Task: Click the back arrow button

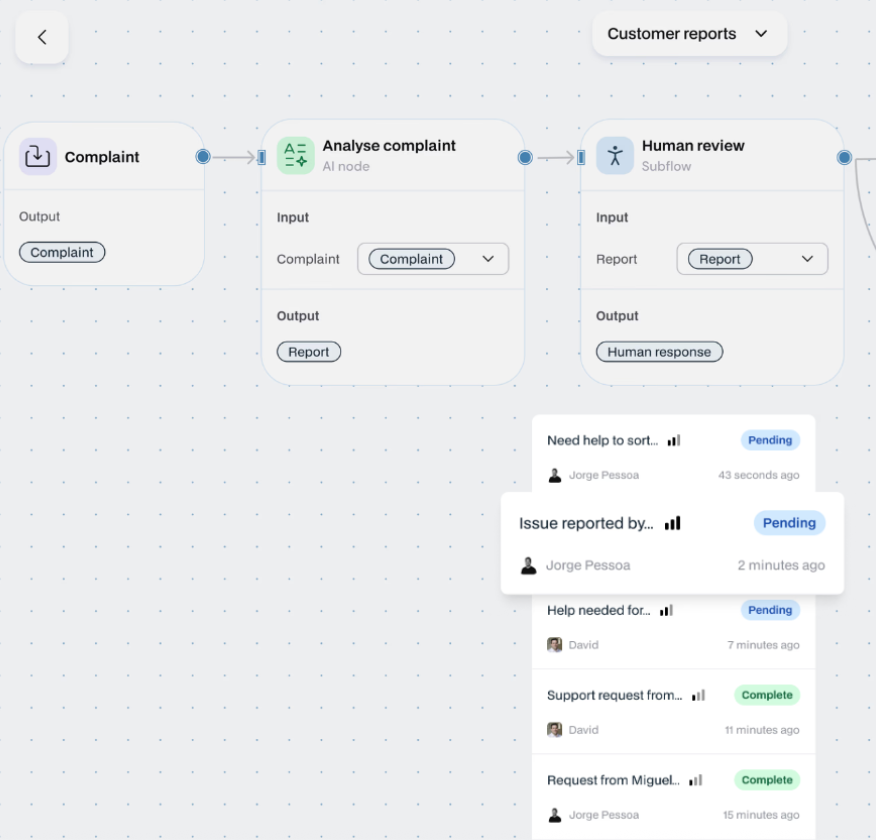Action: tap(42, 37)
